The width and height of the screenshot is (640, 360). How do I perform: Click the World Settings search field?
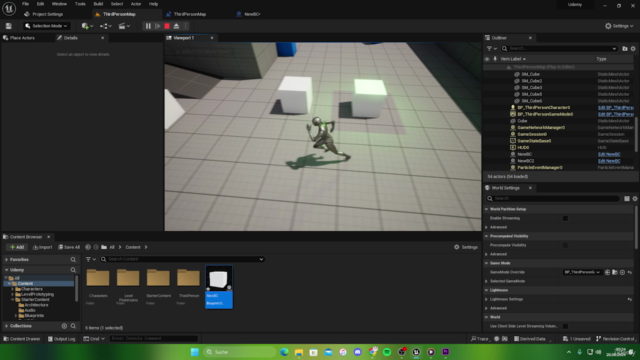(553, 198)
